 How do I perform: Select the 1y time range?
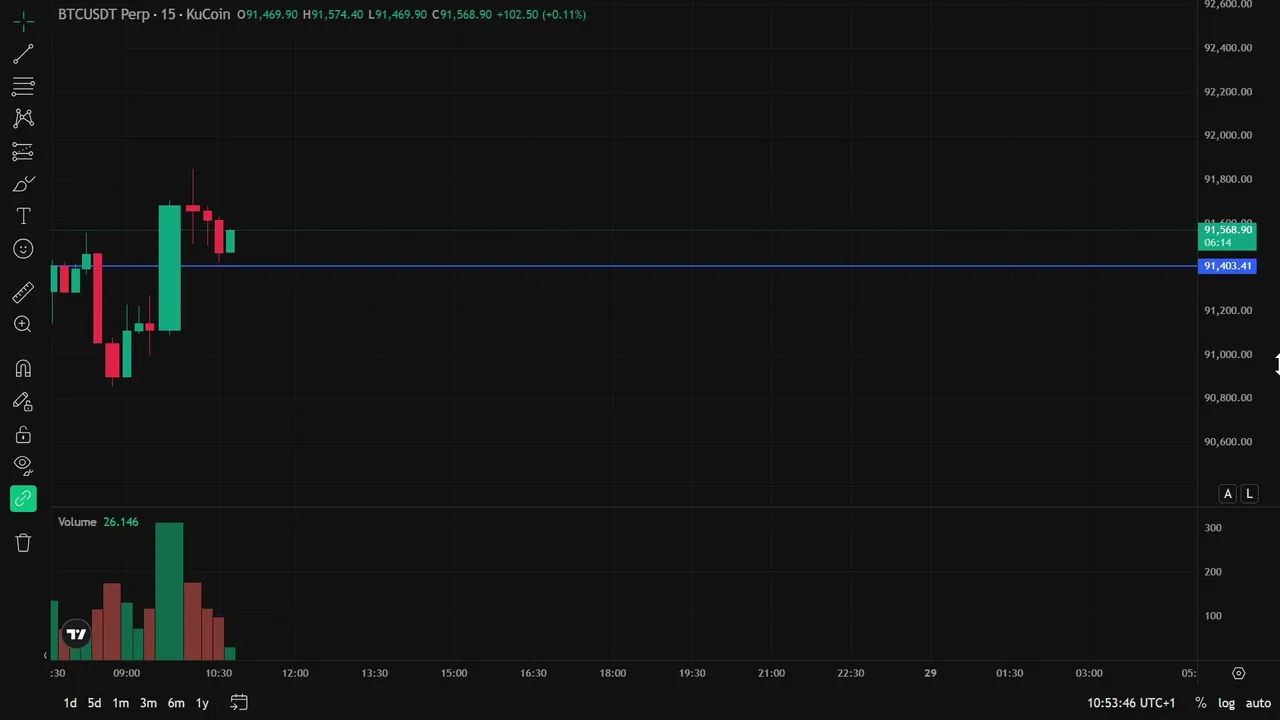click(202, 703)
